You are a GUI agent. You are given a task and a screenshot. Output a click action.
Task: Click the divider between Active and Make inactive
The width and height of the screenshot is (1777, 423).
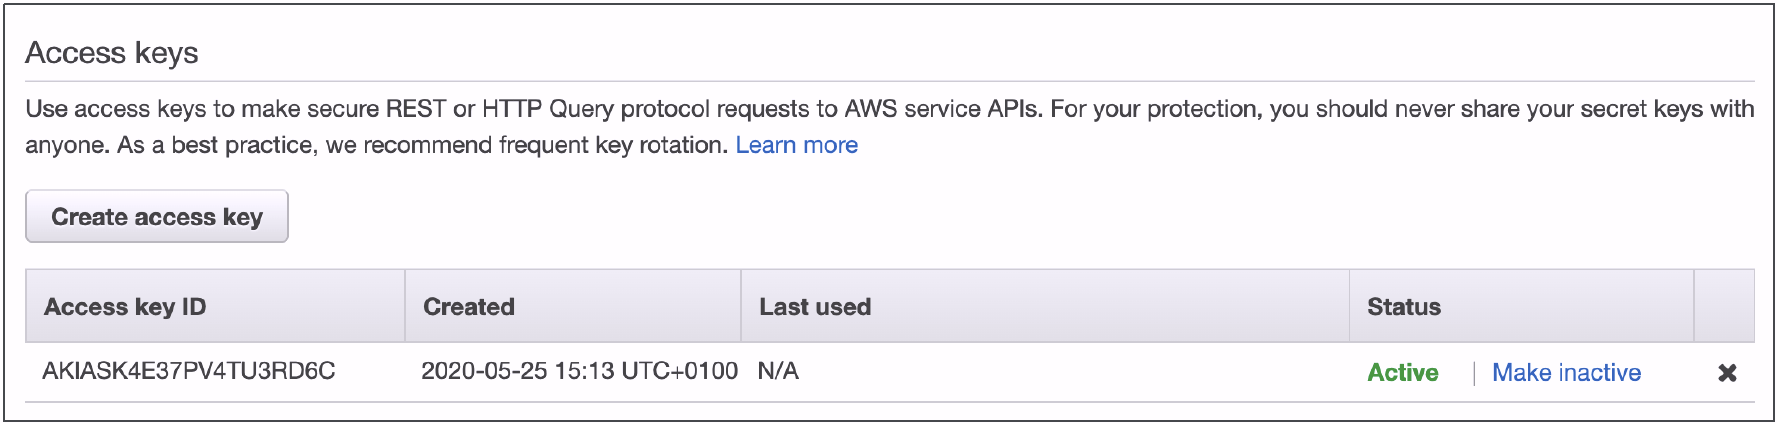click(1474, 374)
